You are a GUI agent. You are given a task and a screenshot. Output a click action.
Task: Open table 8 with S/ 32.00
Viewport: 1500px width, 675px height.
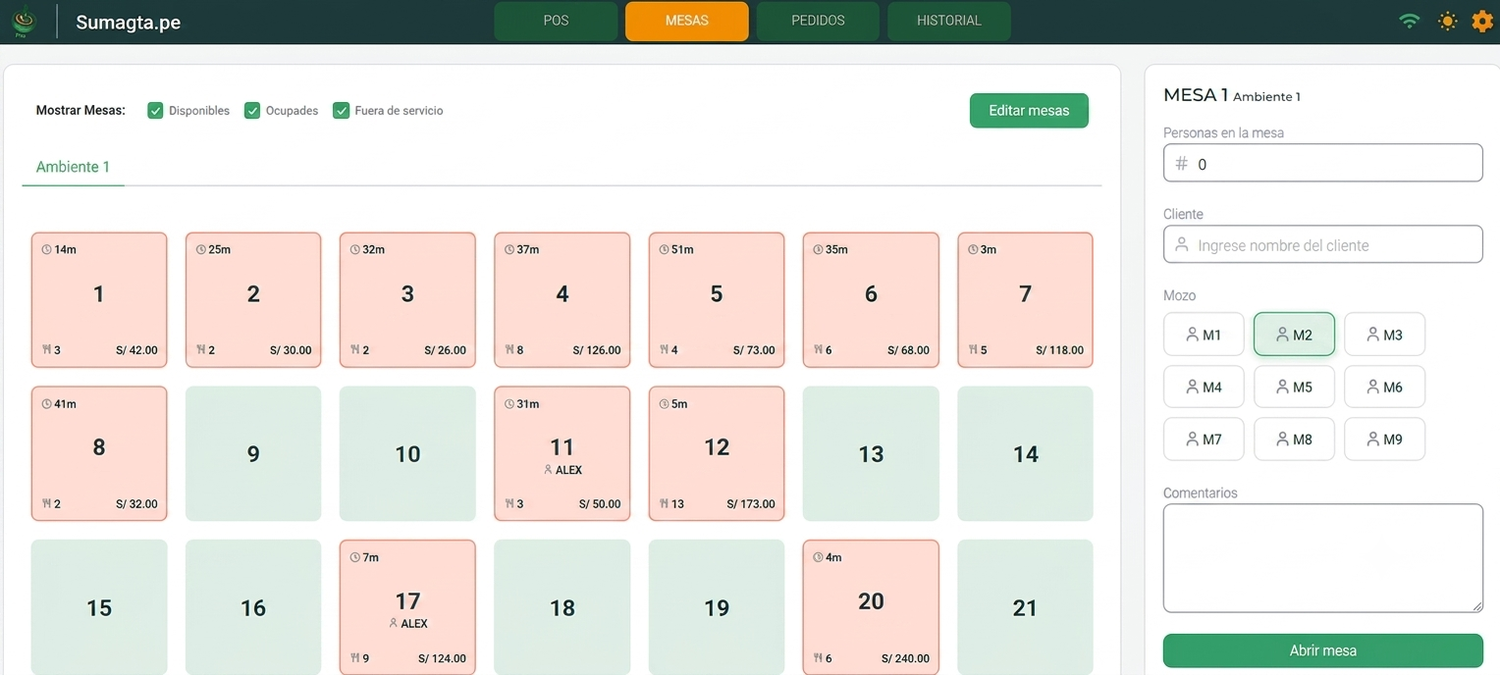pos(99,454)
